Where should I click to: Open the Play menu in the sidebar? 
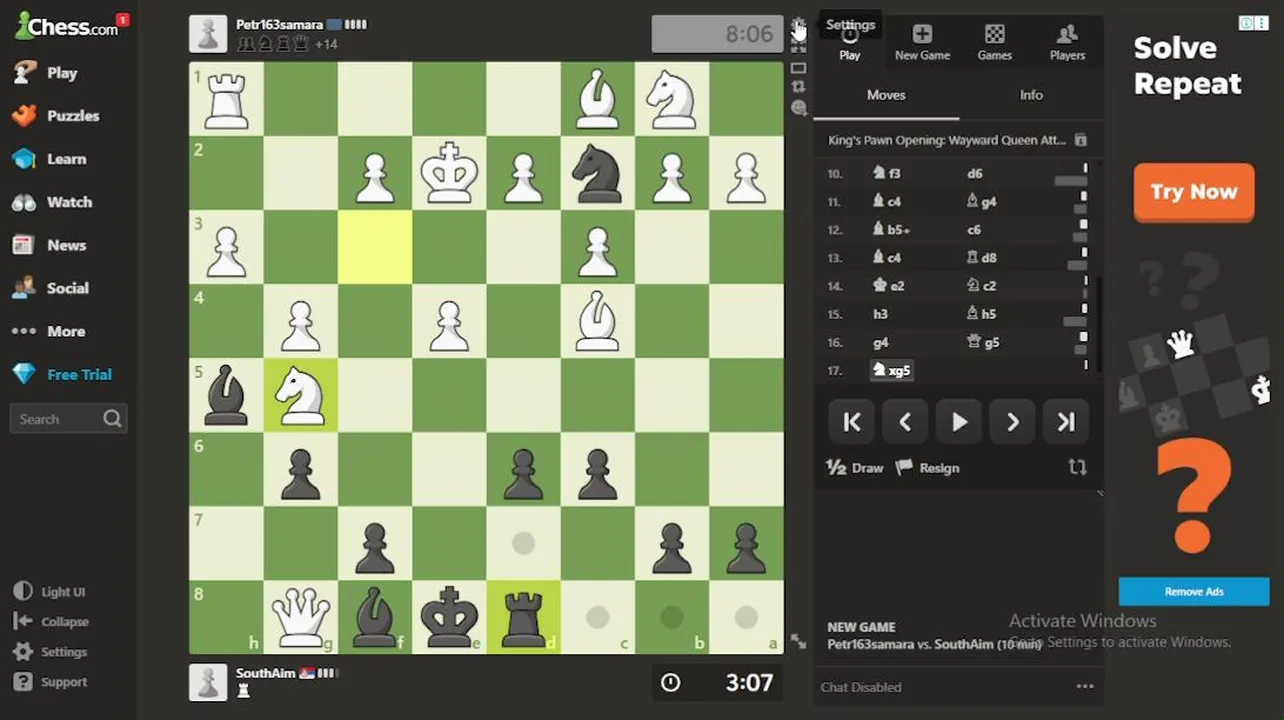coord(46,73)
